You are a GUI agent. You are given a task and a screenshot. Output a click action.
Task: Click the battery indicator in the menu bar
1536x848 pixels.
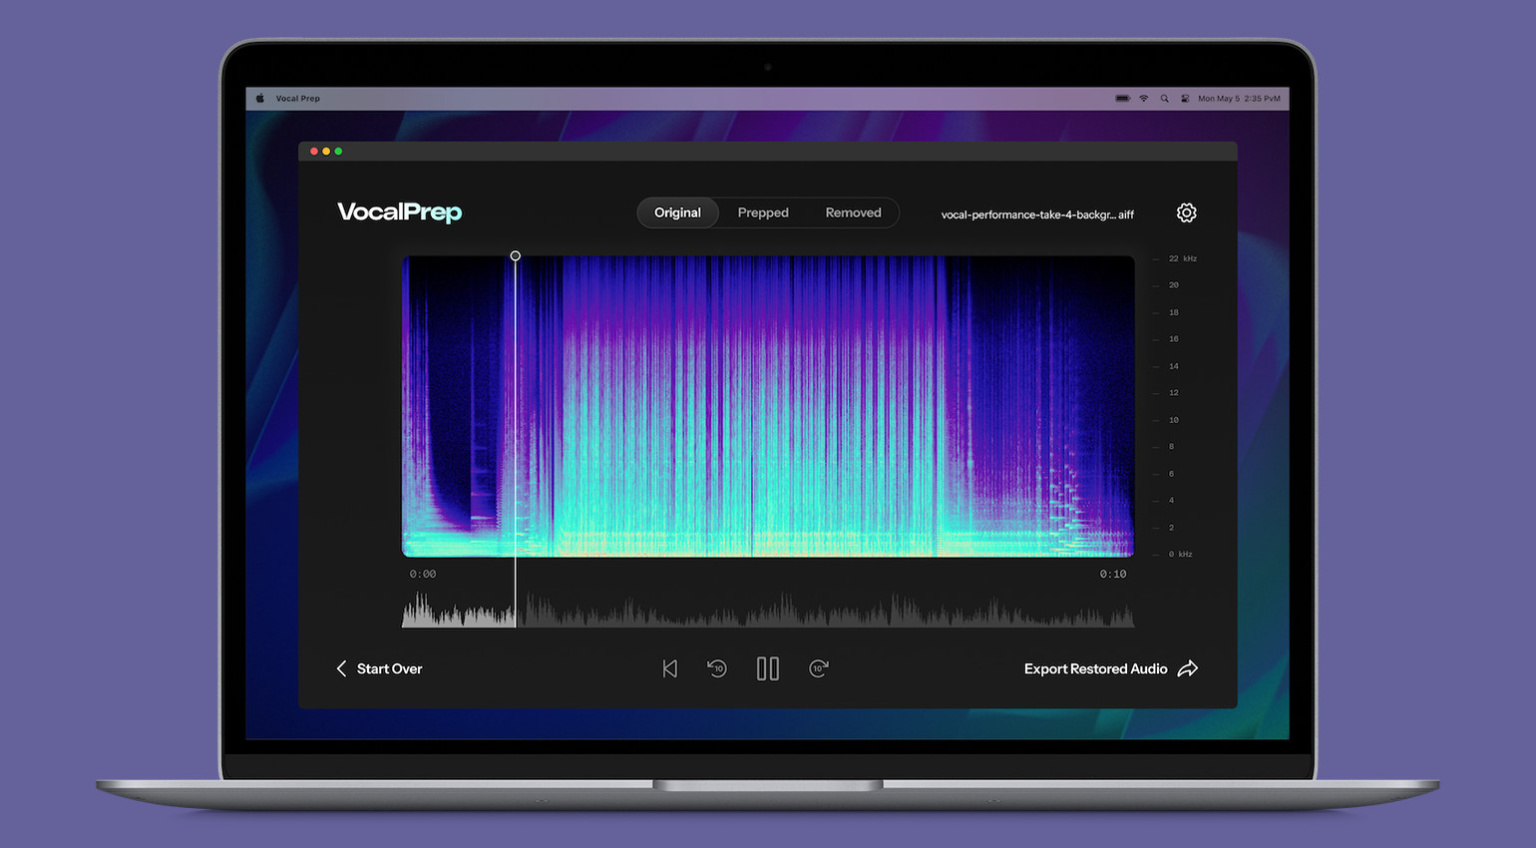[x=1122, y=98]
